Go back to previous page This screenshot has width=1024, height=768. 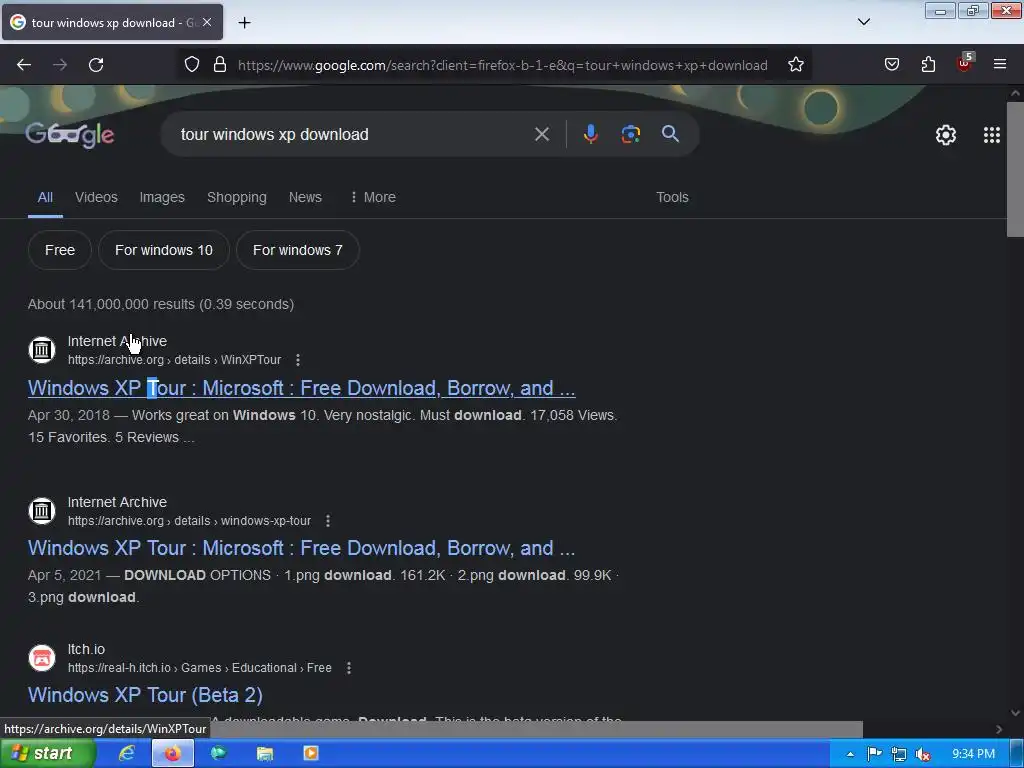click(24, 65)
